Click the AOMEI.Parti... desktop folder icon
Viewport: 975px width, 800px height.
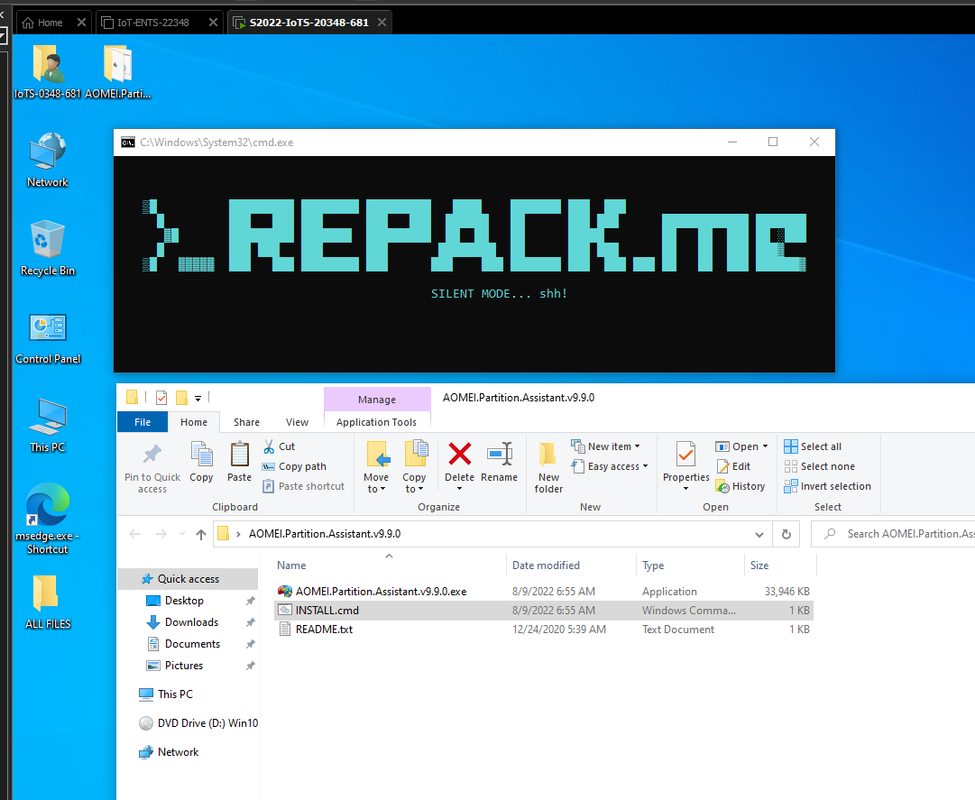click(x=118, y=72)
